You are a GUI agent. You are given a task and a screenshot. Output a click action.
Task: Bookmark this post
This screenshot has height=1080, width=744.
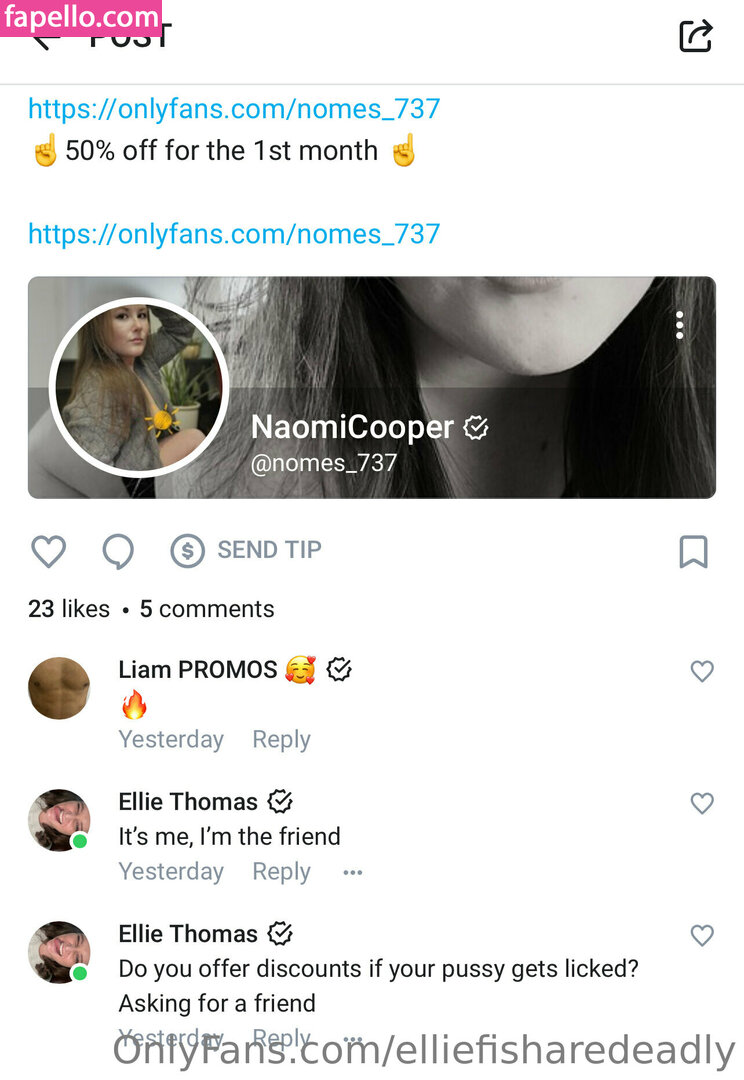tap(693, 551)
